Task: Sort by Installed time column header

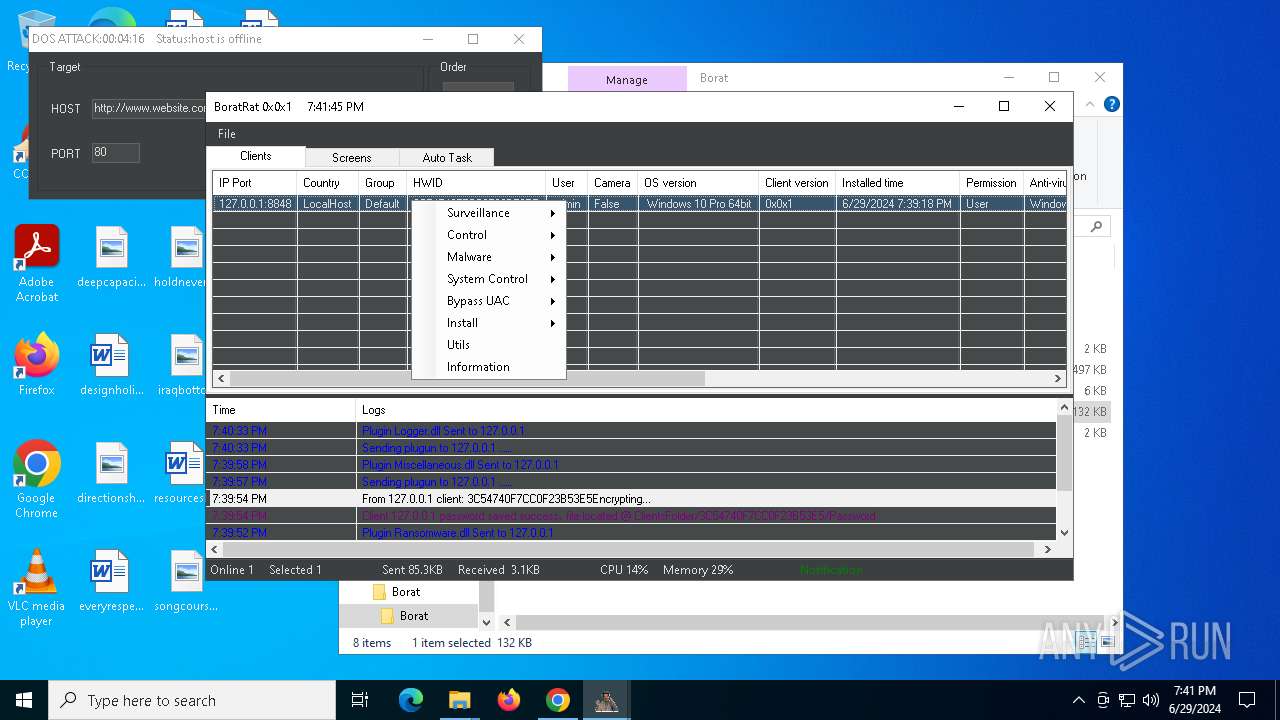Action: [897, 183]
